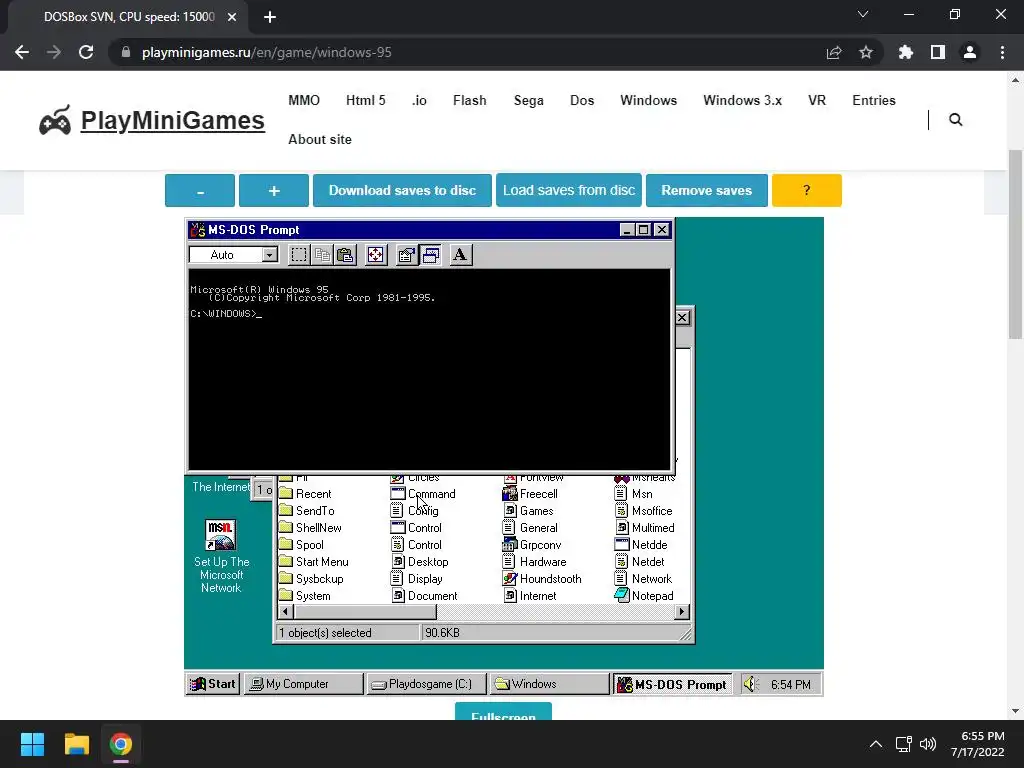
Task: Select the Config file
Action: [414, 511]
